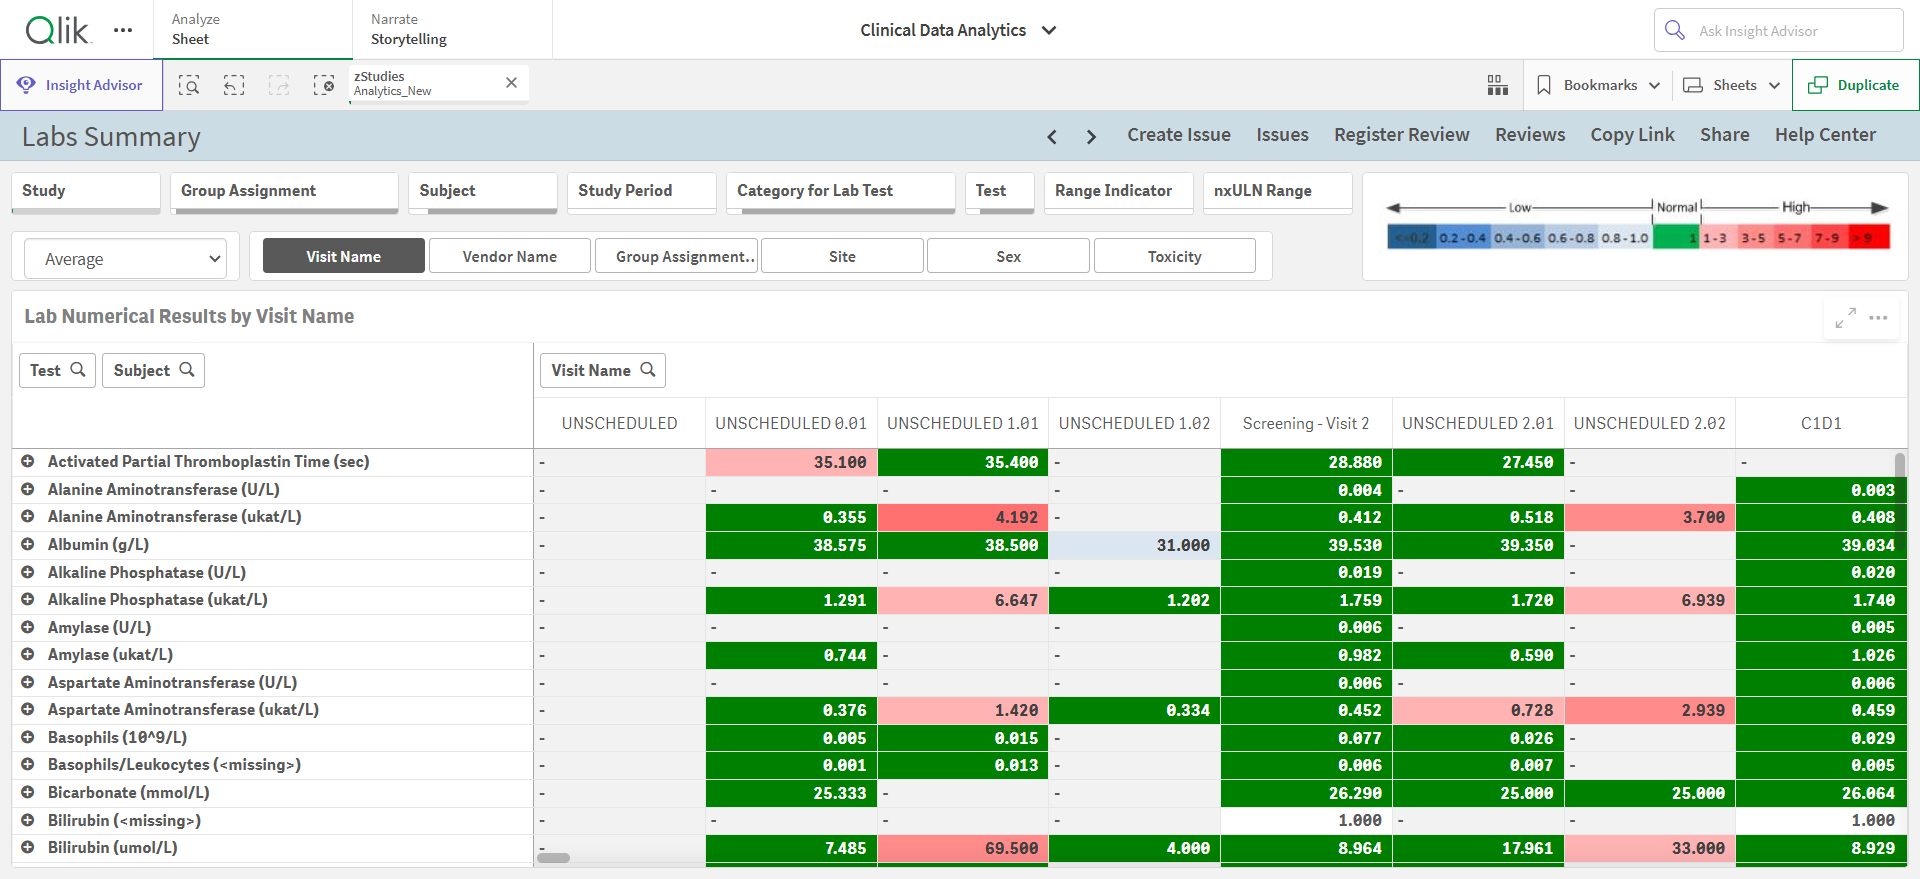Click the green Normal range swatch
Viewport: 1920px width, 879px height.
(x=1676, y=237)
